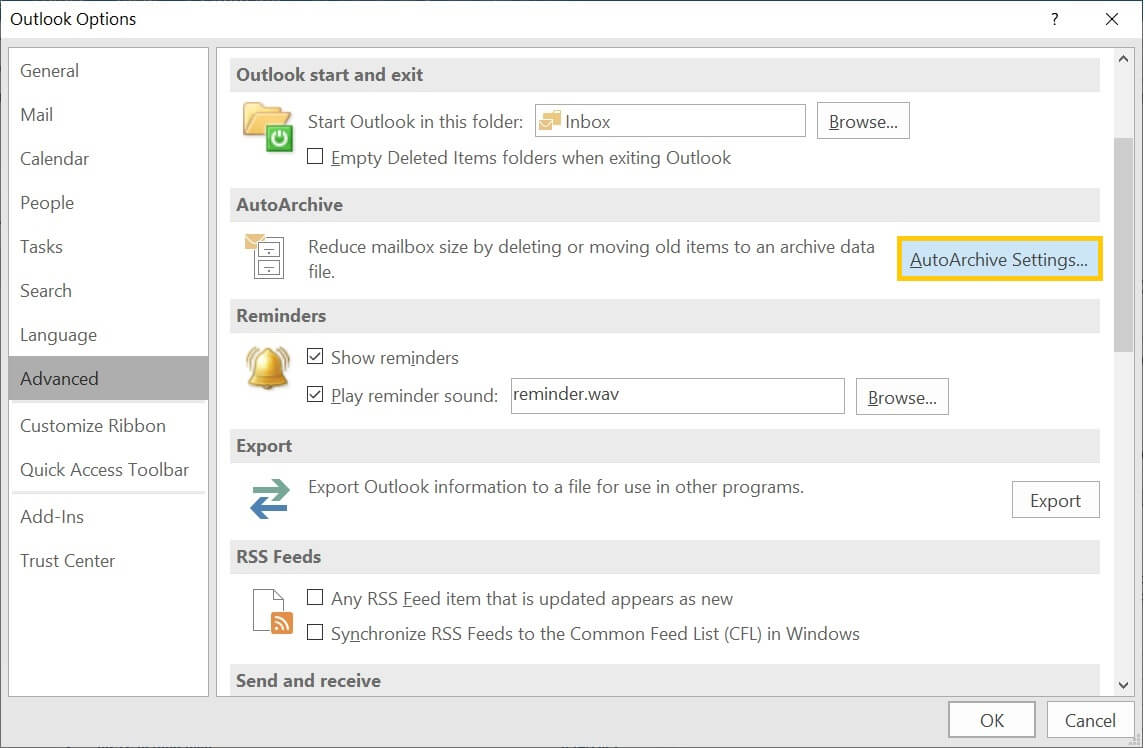Select the Calendar options category

click(109, 159)
